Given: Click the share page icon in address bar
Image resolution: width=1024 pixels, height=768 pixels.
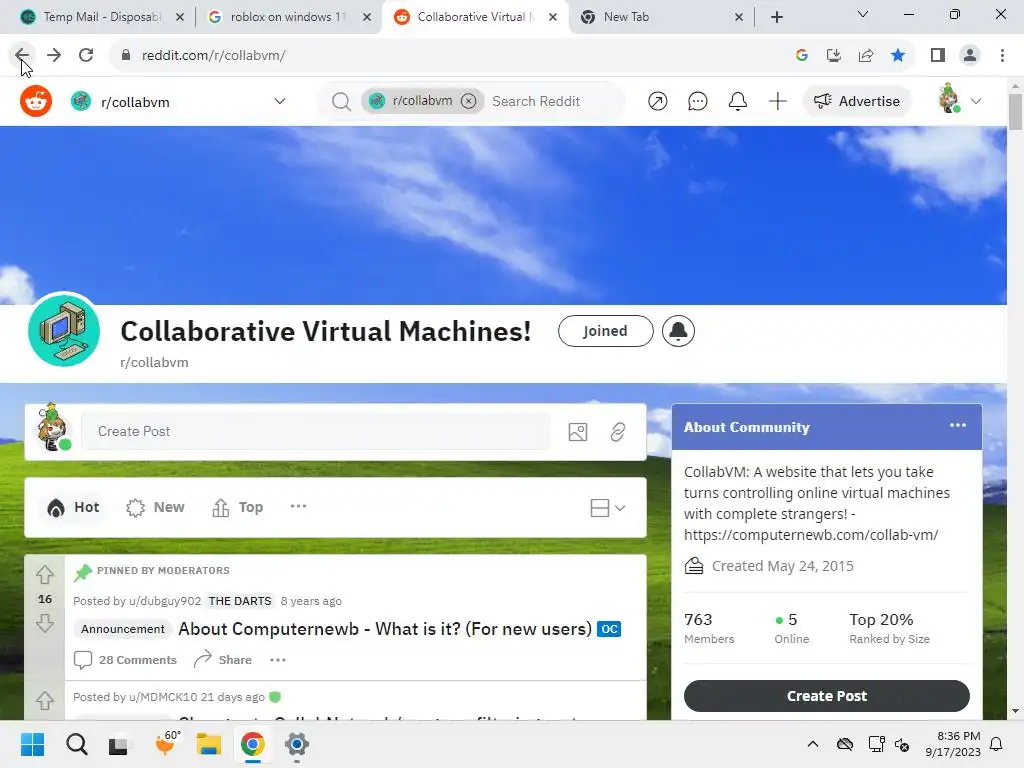Looking at the screenshot, I should tap(866, 55).
